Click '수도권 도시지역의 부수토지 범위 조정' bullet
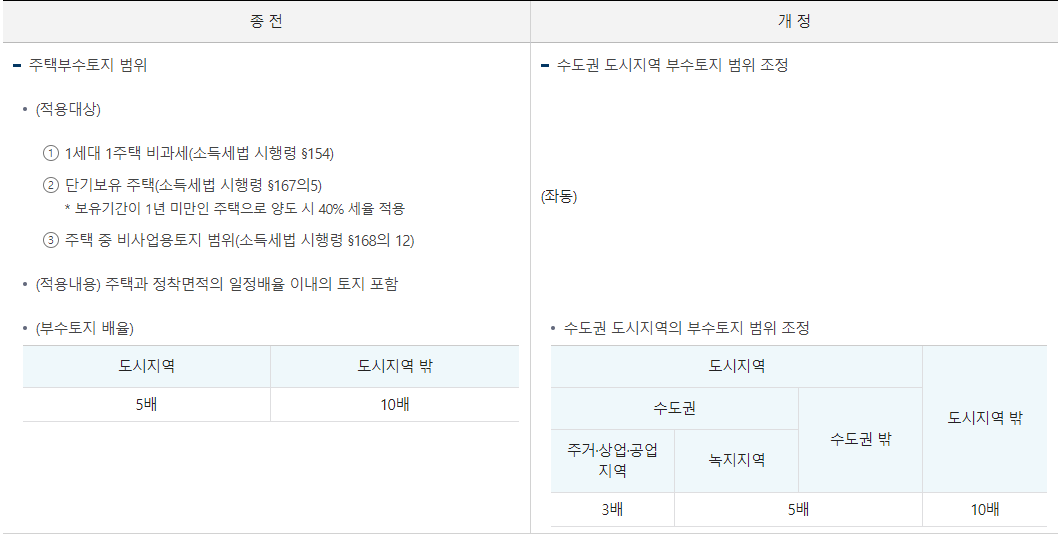Image resolution: width=1062 pixels, height=536 pixels. click(x=687, y=329)
